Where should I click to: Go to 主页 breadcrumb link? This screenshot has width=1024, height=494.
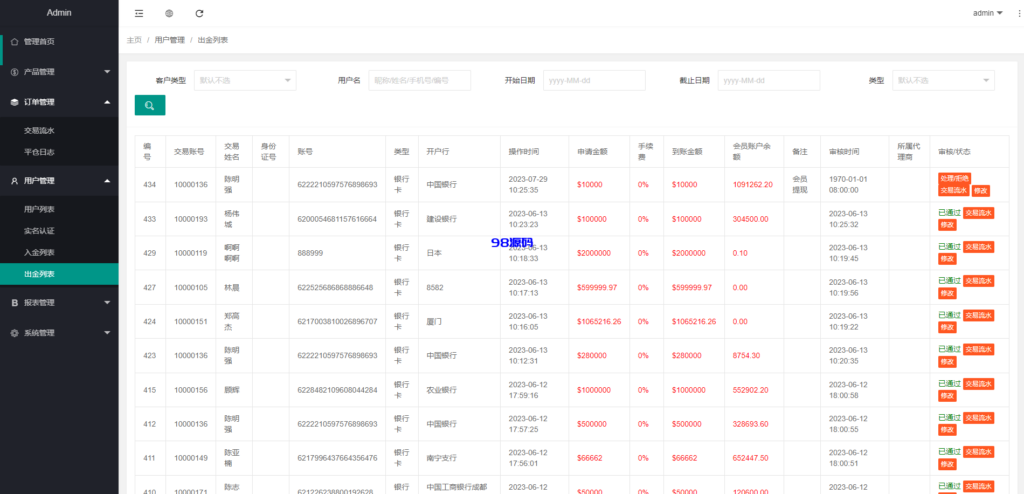click(134, 40)
